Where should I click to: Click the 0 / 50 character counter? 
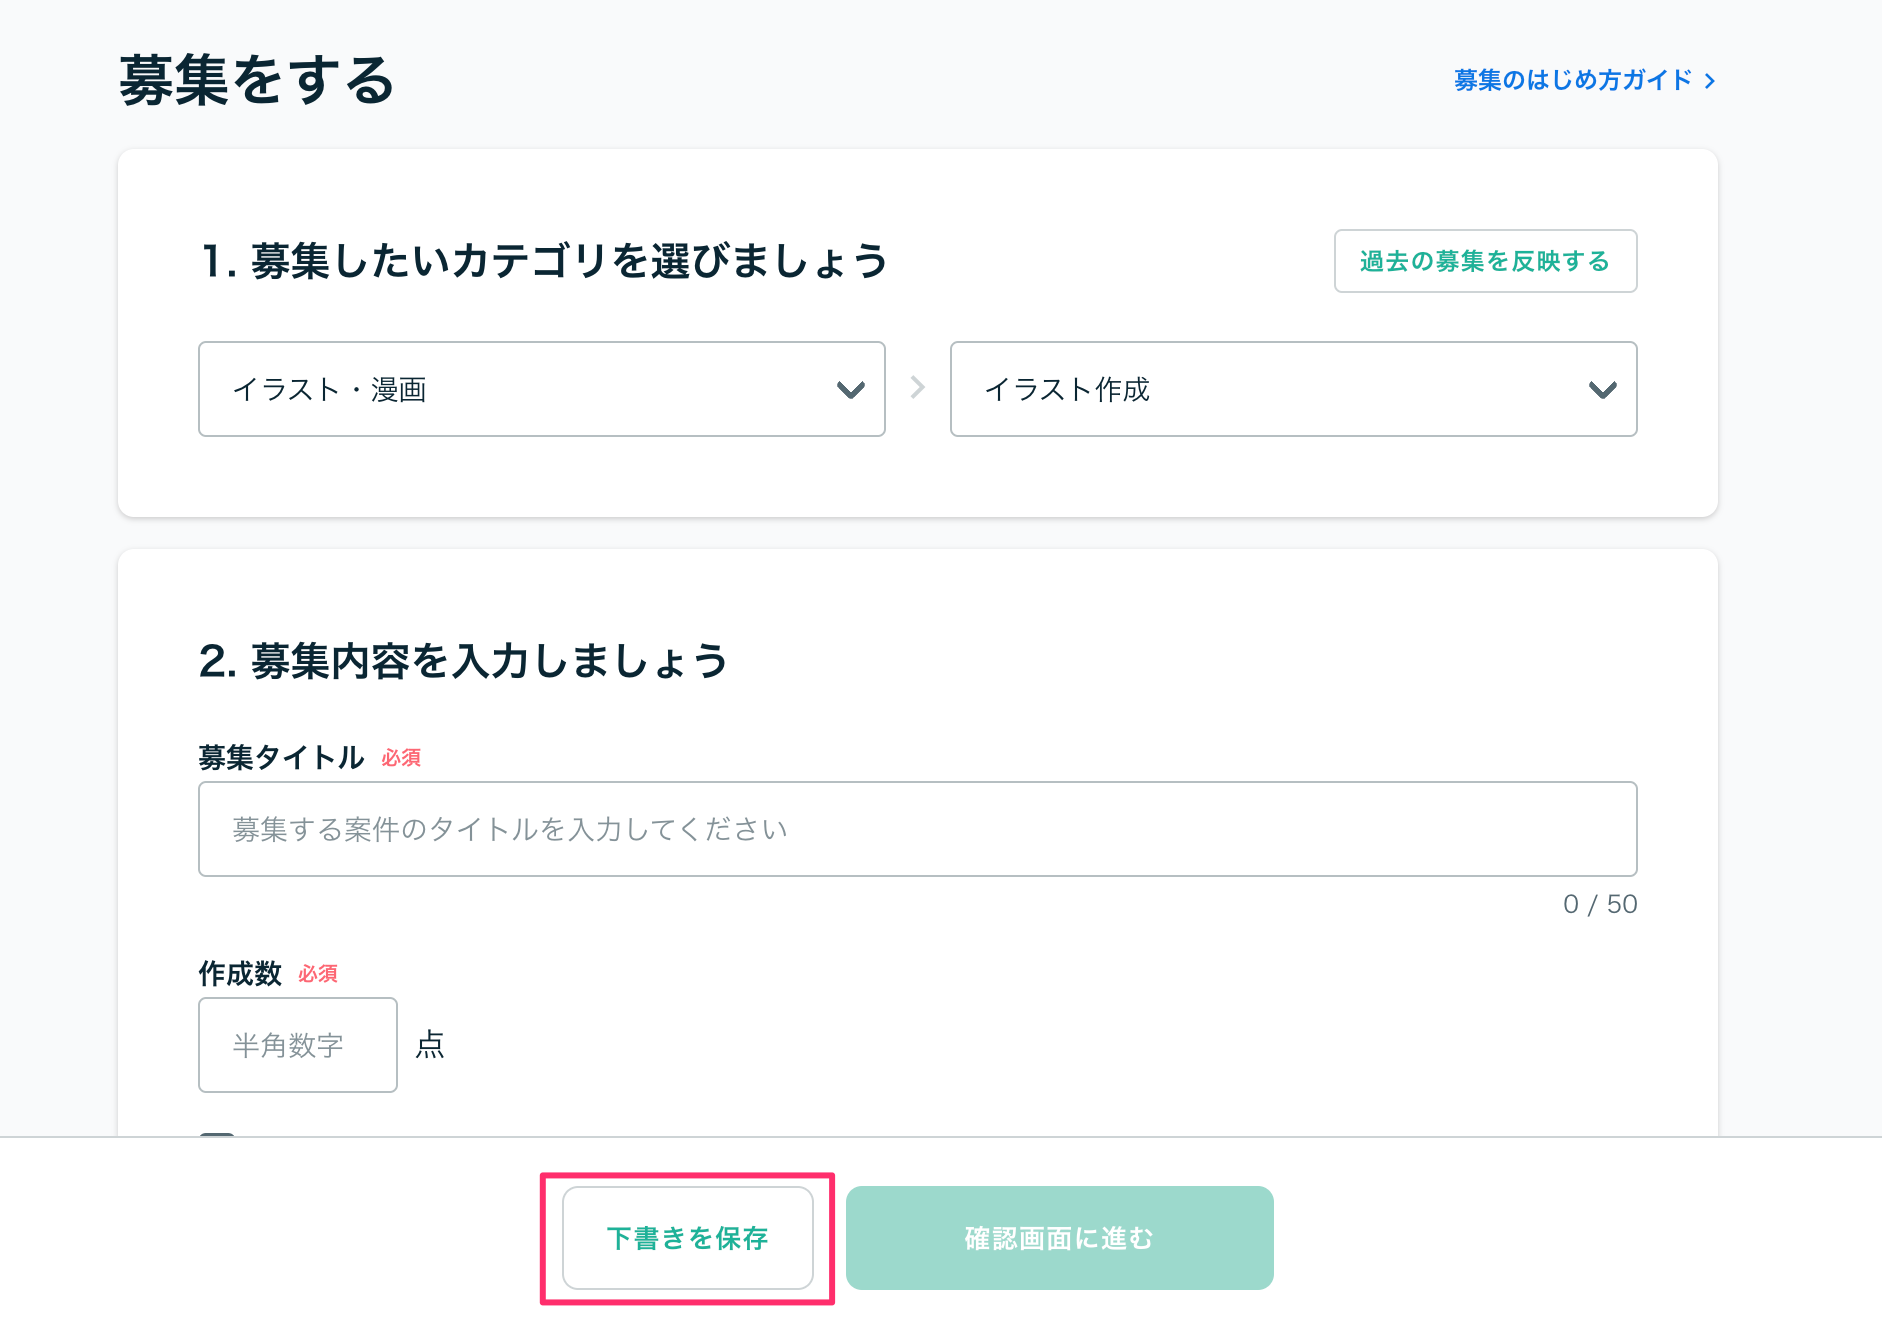[1600, 904]
